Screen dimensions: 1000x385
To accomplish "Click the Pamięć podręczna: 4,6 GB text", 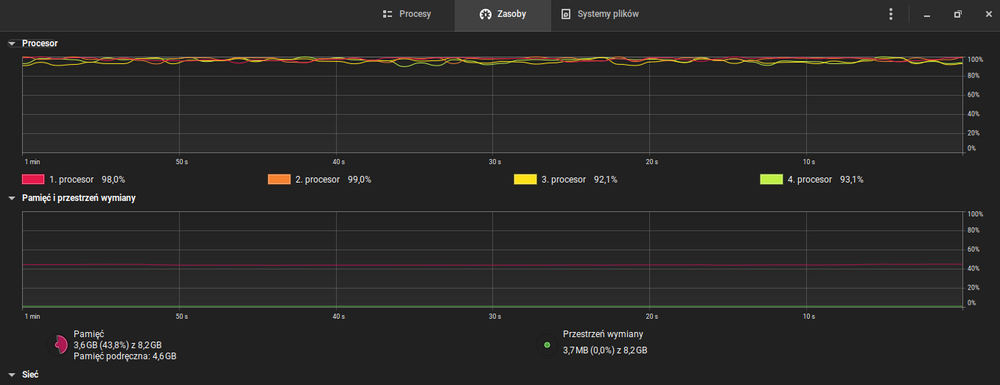I will (x=125, y=356).
